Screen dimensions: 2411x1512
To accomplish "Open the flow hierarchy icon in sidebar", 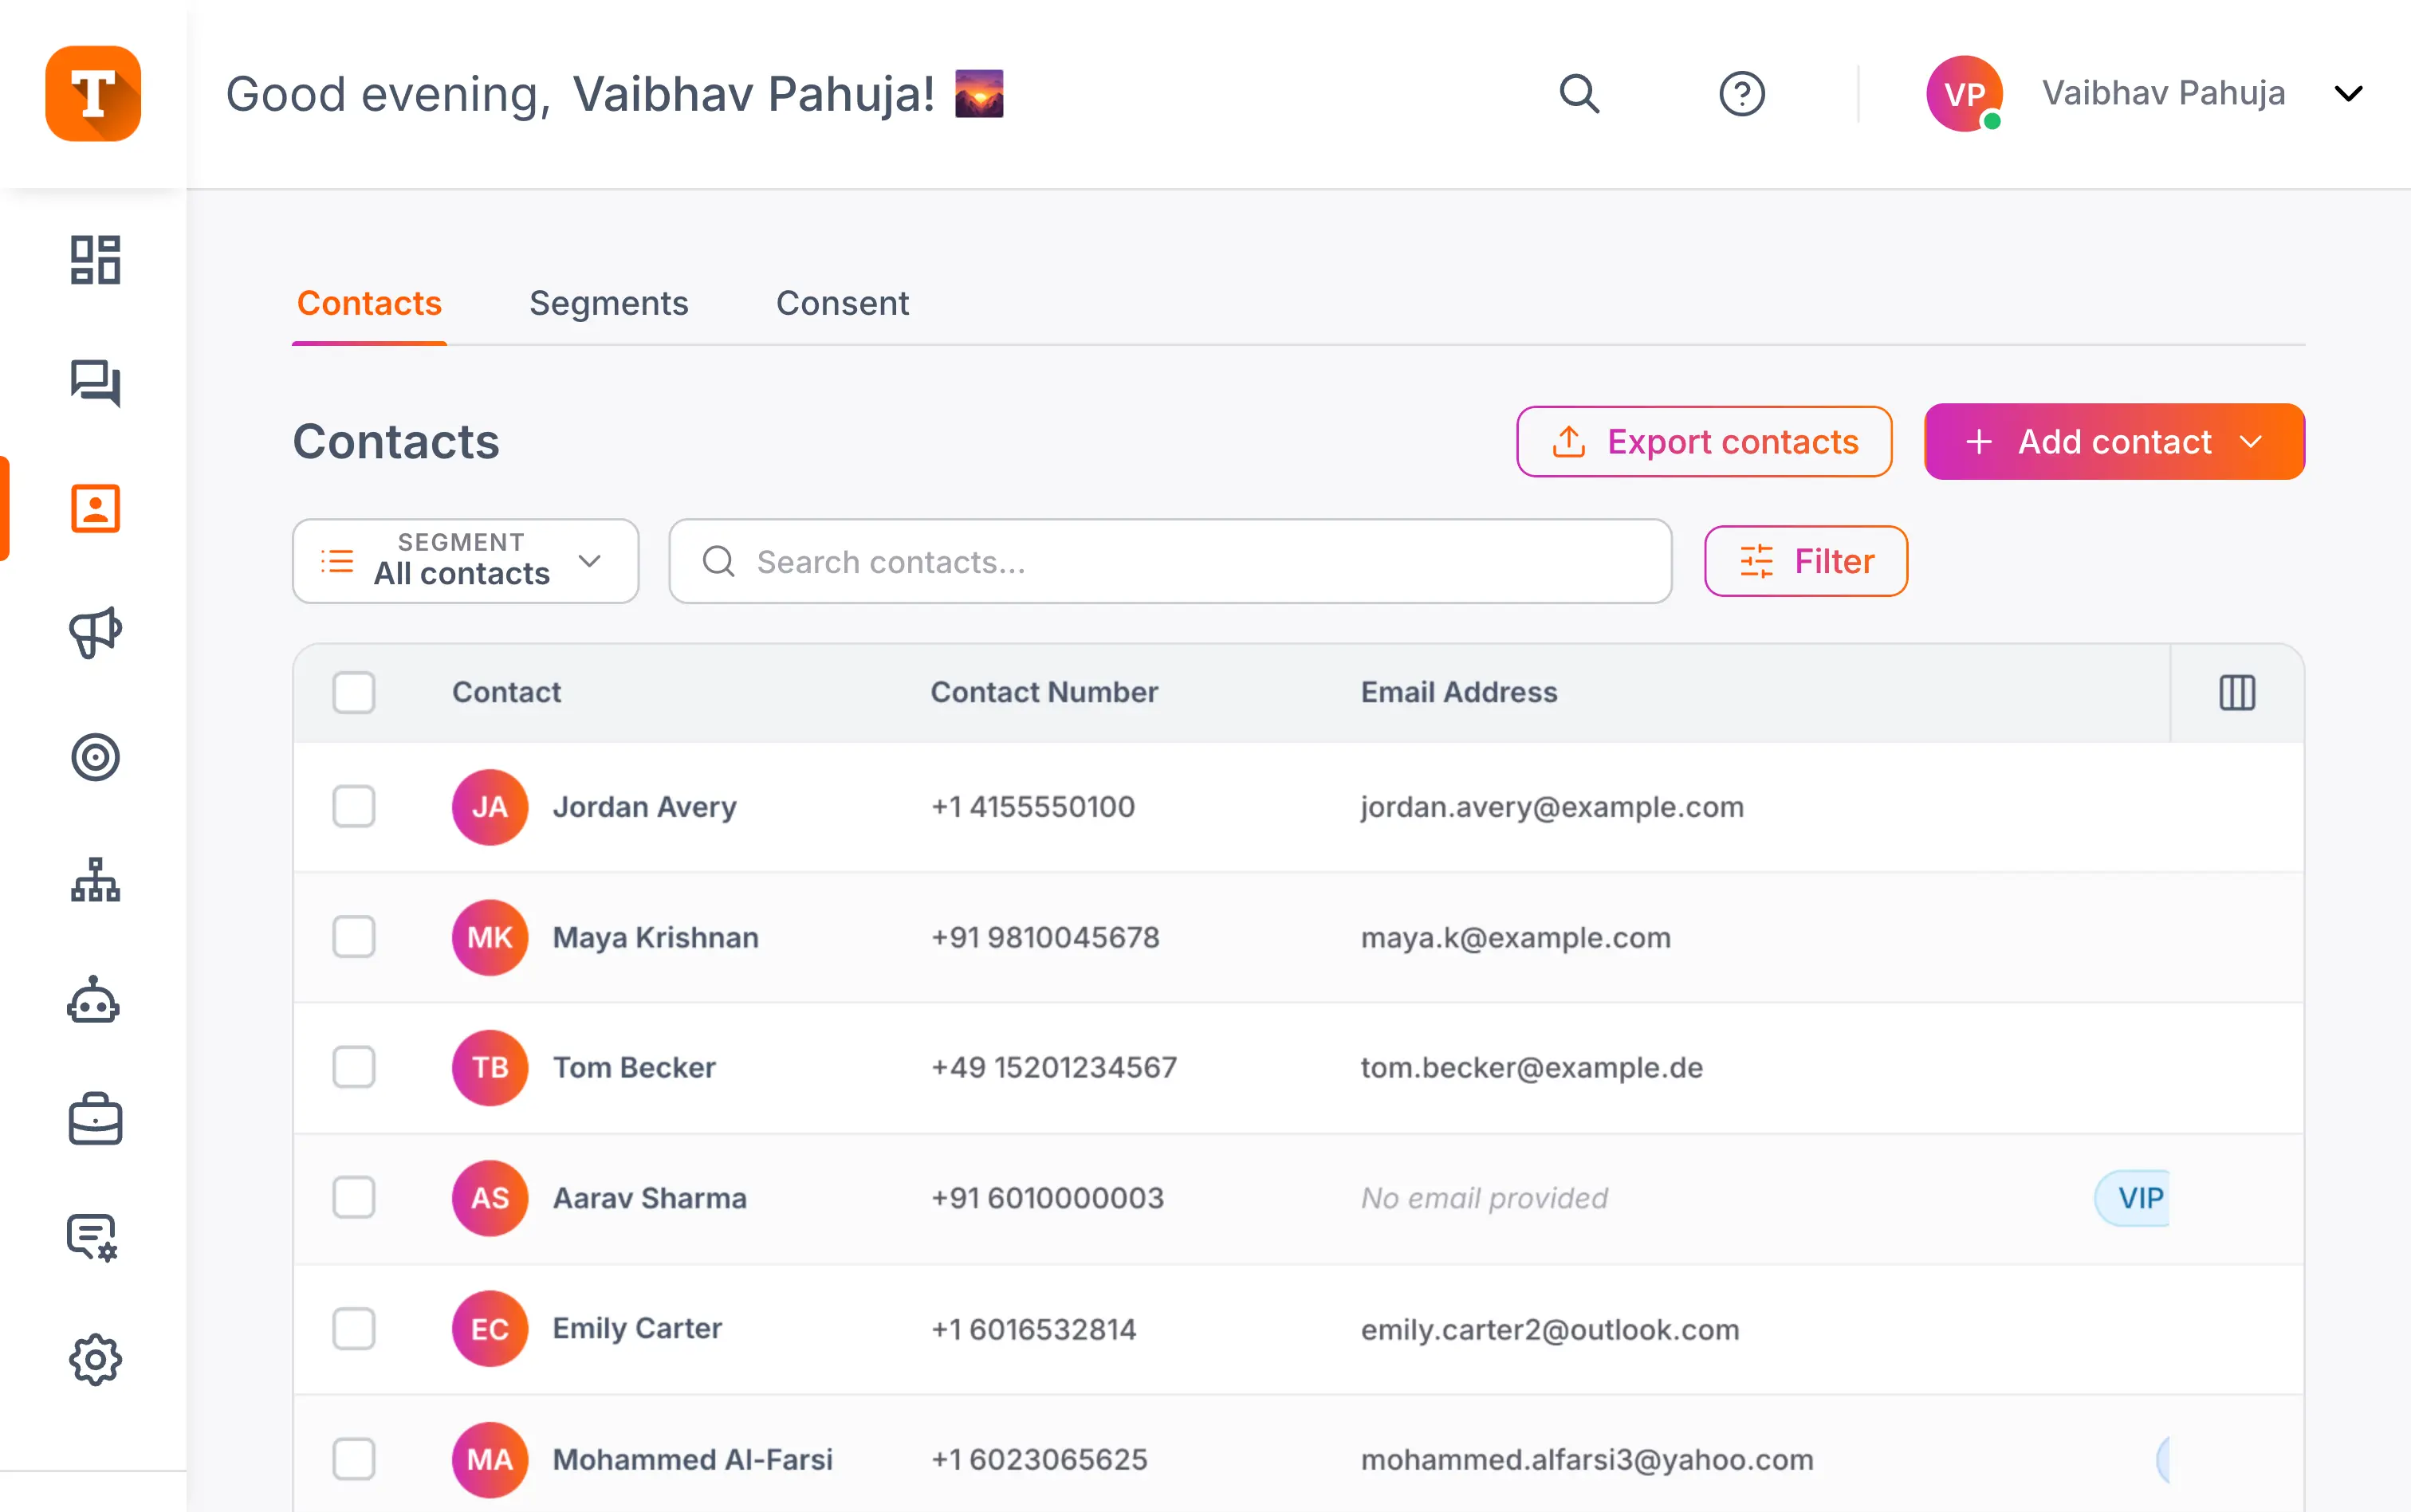I will coord(95,880).
